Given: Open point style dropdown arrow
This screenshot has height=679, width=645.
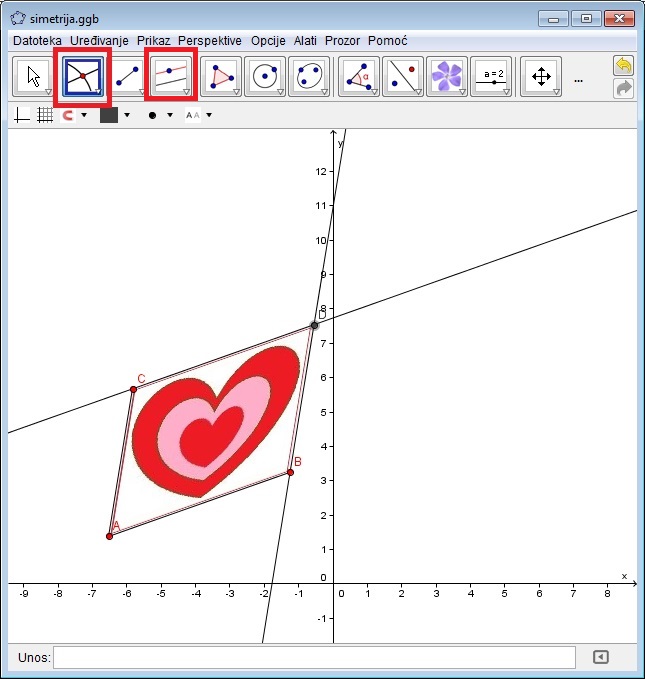Looking at the screenshot, I should (x=170, y=115).
